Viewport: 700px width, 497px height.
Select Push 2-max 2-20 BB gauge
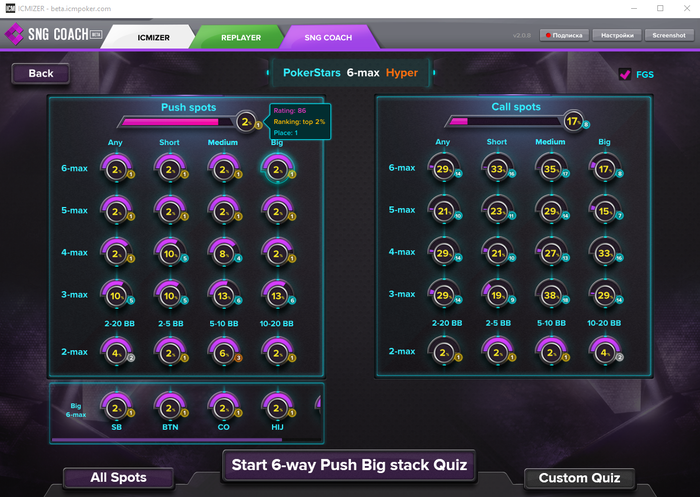pyautogui.click(x=117, y=352)
